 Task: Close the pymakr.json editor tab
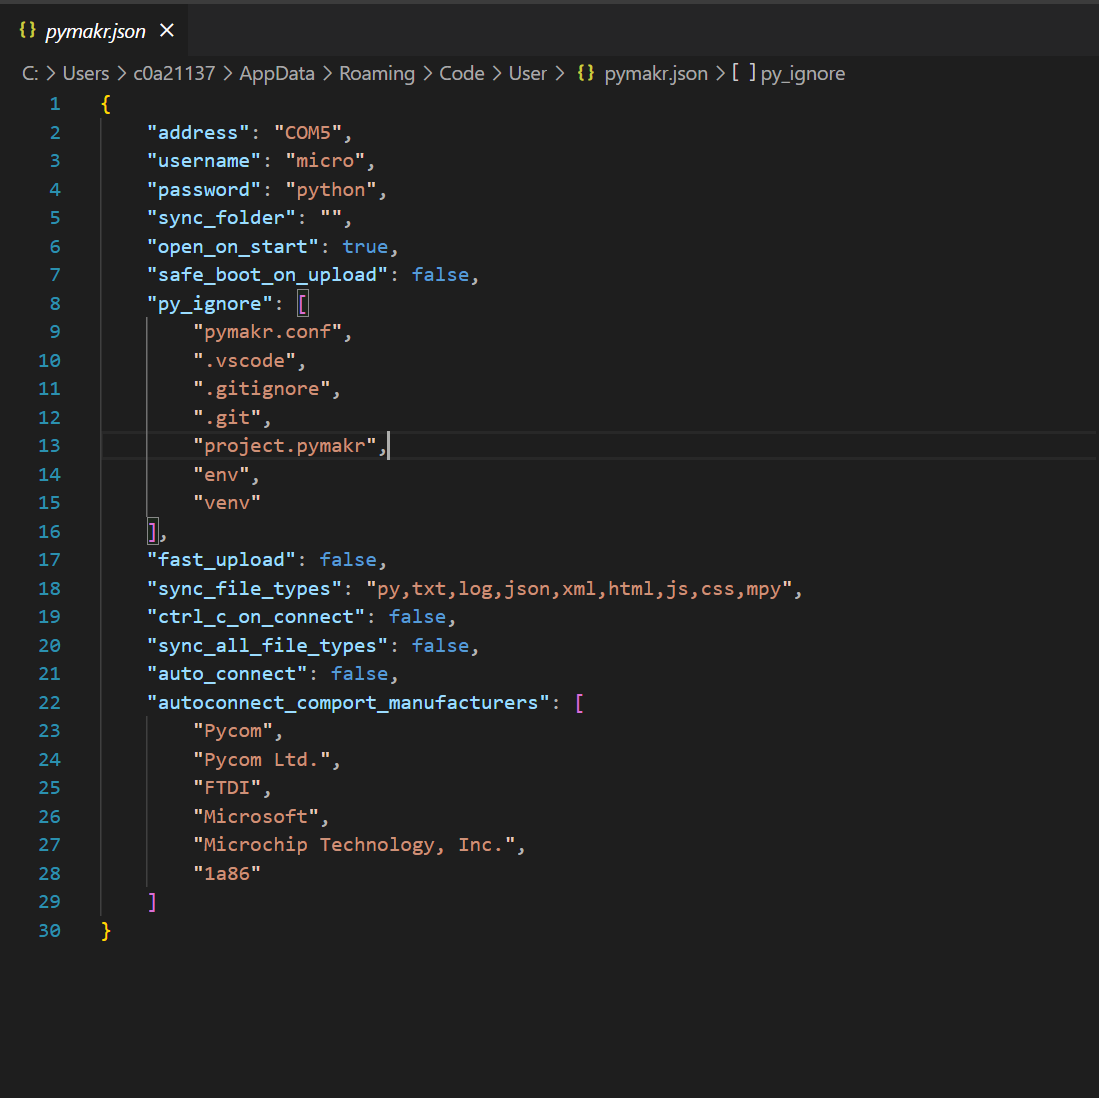[x=167, y=31]
